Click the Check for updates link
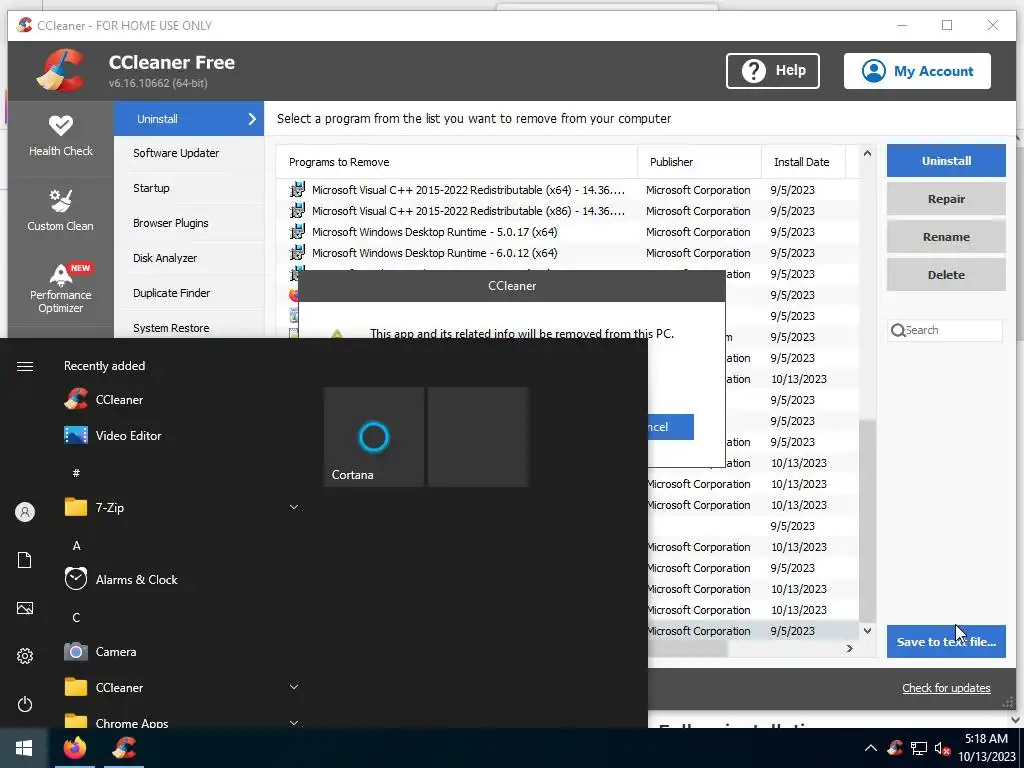 (x=946, y=688)
